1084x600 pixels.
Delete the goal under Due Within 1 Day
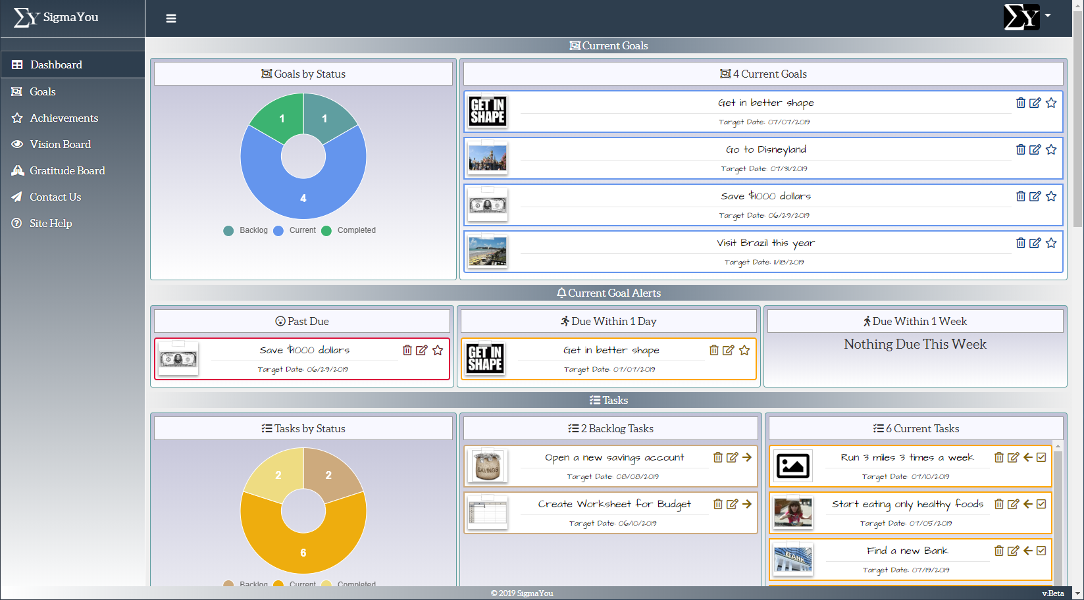tap(714, 350)
